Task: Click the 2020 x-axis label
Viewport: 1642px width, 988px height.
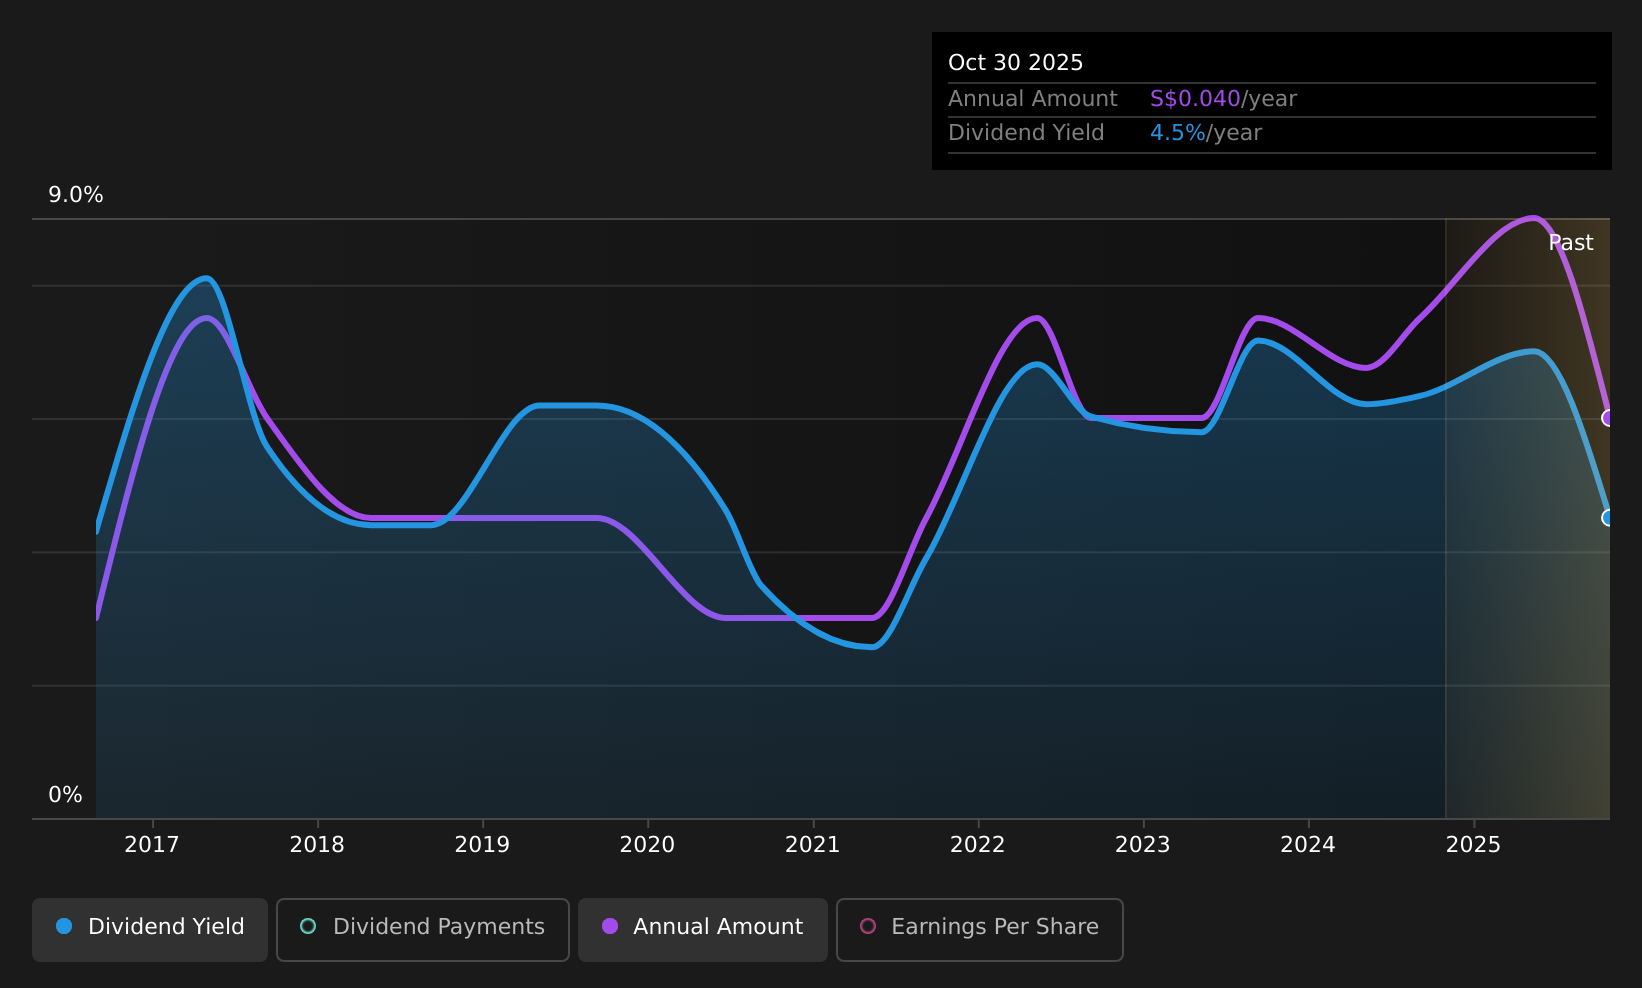Action: 647,845
